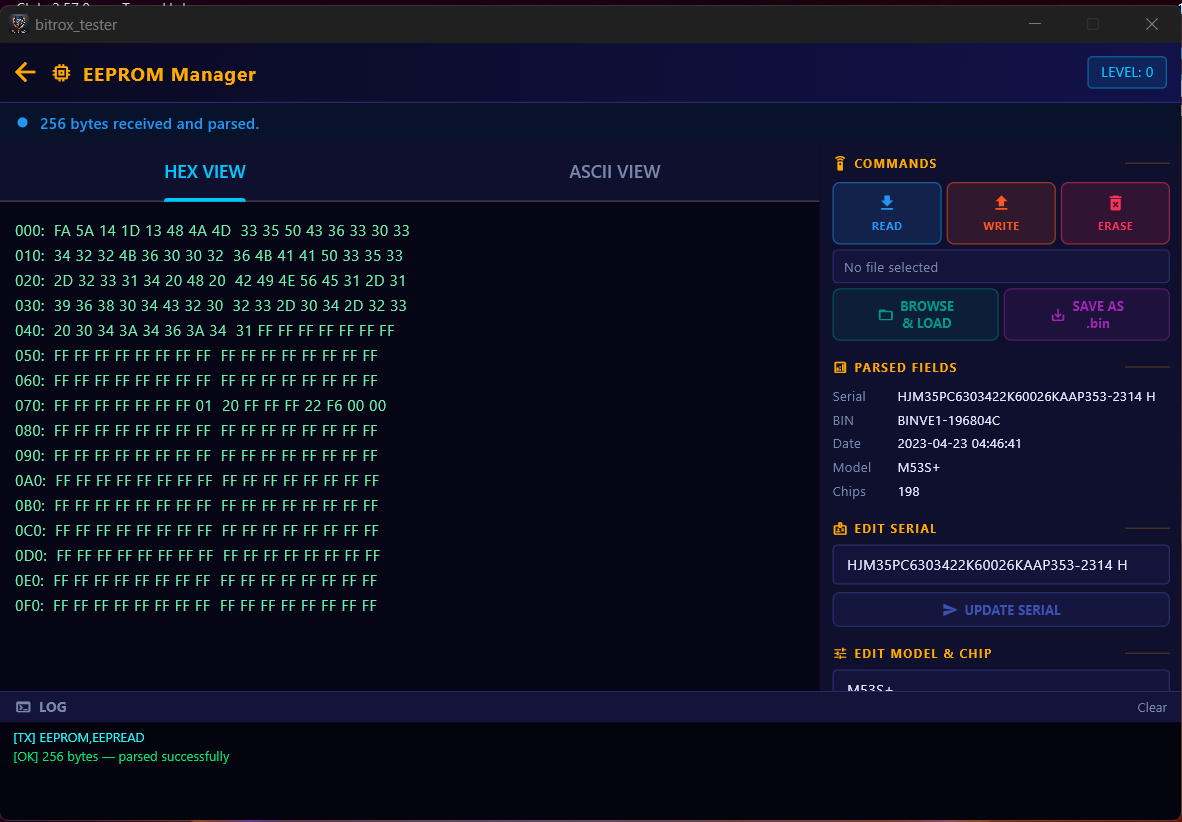Screen dimensions: 1182x822
Task: Click hex row address 000:
Action: pyautogui.click(x=29, y=231)
